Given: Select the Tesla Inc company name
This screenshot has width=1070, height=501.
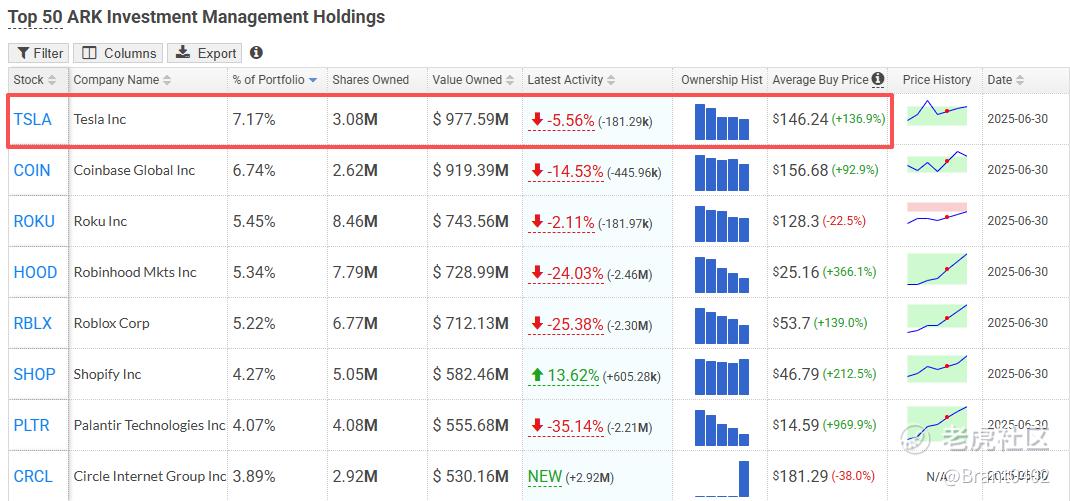Looking at the screenshot, I should (x=100, y=119).
